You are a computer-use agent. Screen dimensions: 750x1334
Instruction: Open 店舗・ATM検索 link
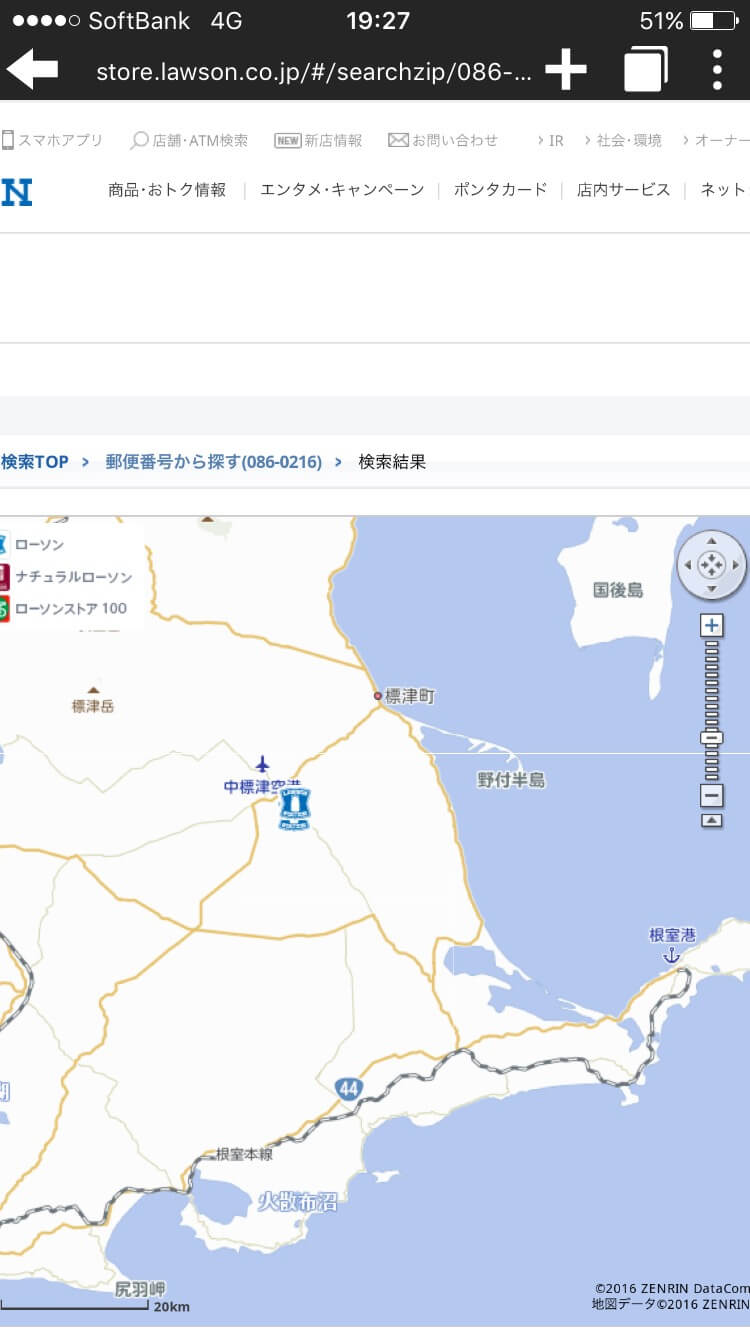(189, 140)
